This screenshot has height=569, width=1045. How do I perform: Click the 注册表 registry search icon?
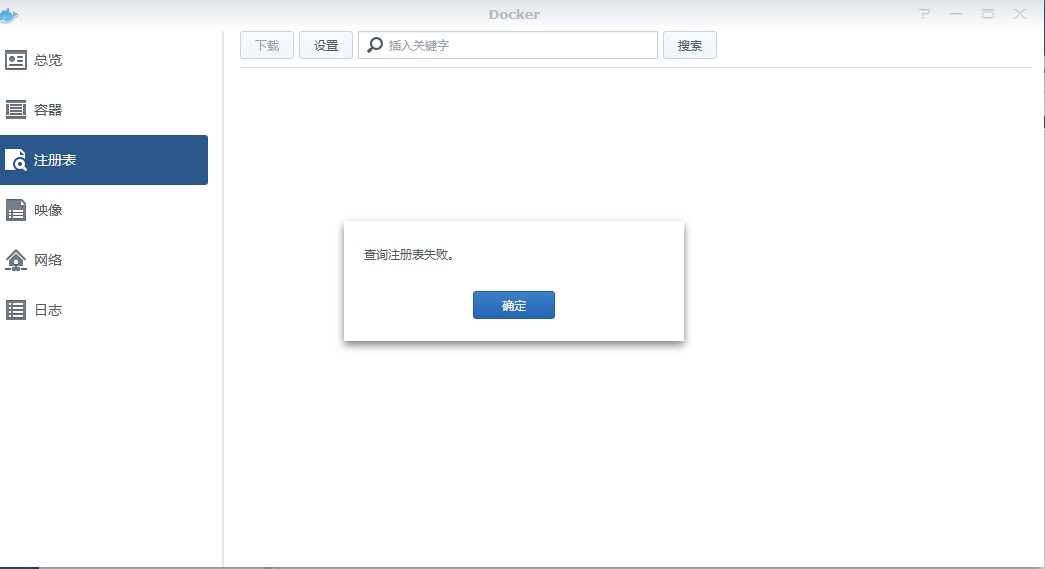(16, 160)
